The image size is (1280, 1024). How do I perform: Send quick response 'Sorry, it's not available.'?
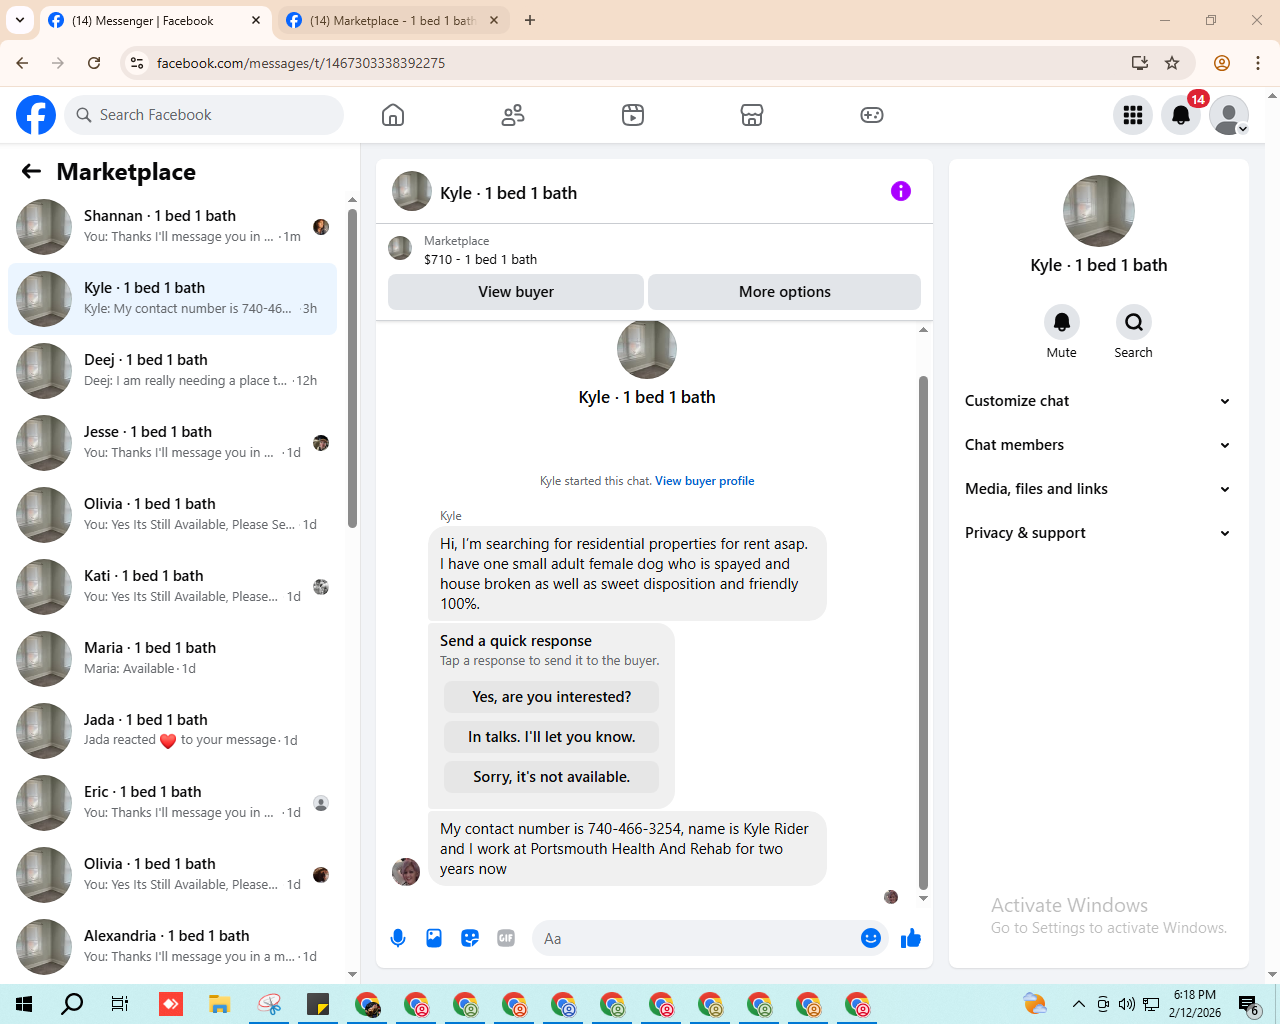pyautogui.click(x=552, y=777)
